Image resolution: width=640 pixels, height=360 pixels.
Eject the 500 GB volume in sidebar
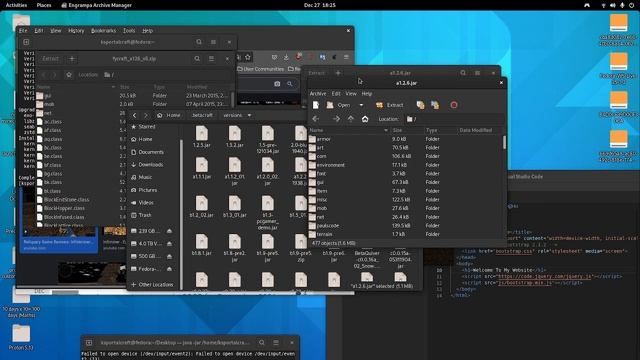coord(169,256)
